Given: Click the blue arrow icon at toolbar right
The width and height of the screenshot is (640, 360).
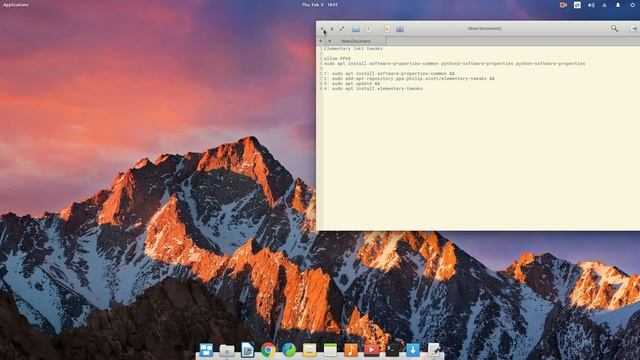Looking at the screenshot, I should tap(634, 29).
